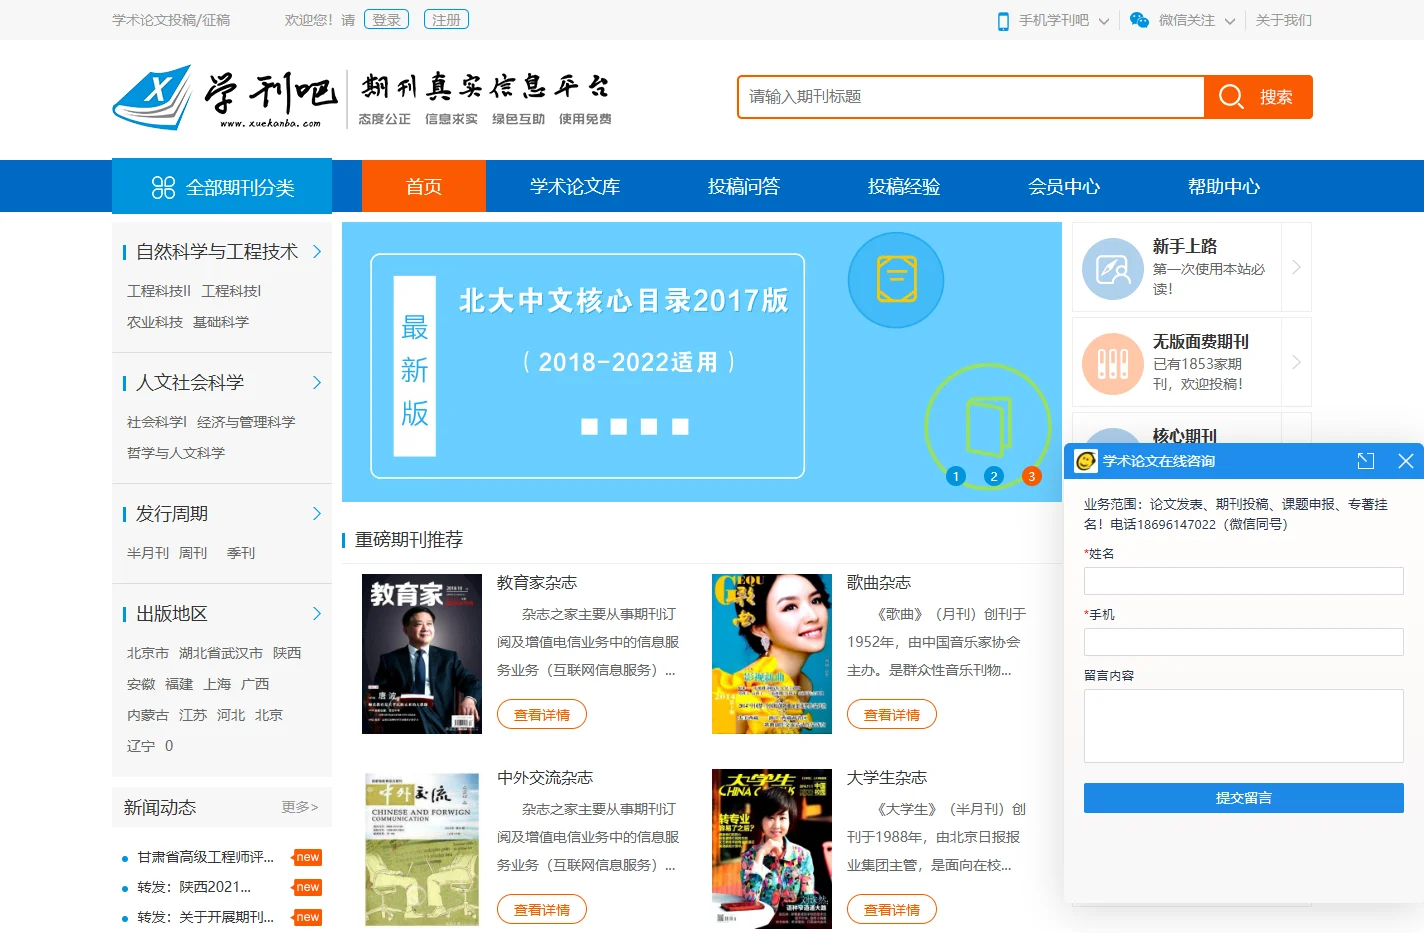Expand 出版地区 category arrow
1424x933 pixels.
pyautogui.click(x=317, y=614)
